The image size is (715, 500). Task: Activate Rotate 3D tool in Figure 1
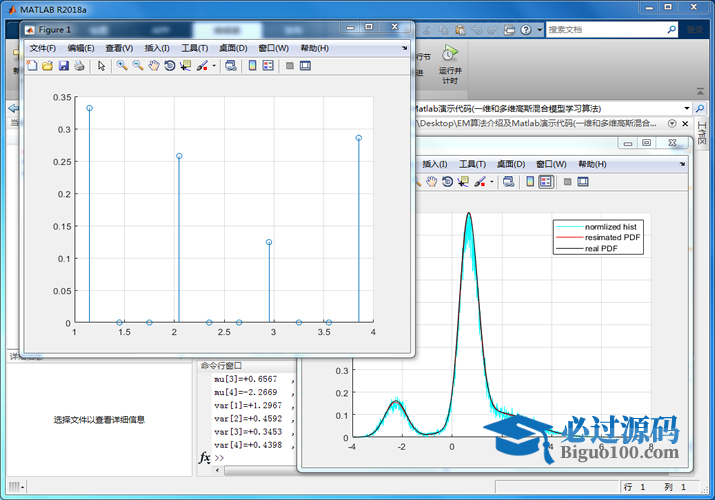coord(170,66)
